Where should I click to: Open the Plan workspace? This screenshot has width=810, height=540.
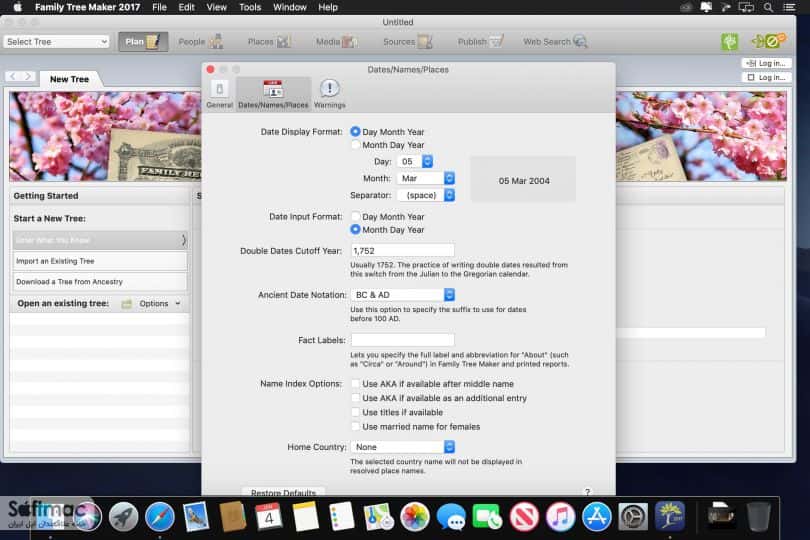tap(143, 42)
